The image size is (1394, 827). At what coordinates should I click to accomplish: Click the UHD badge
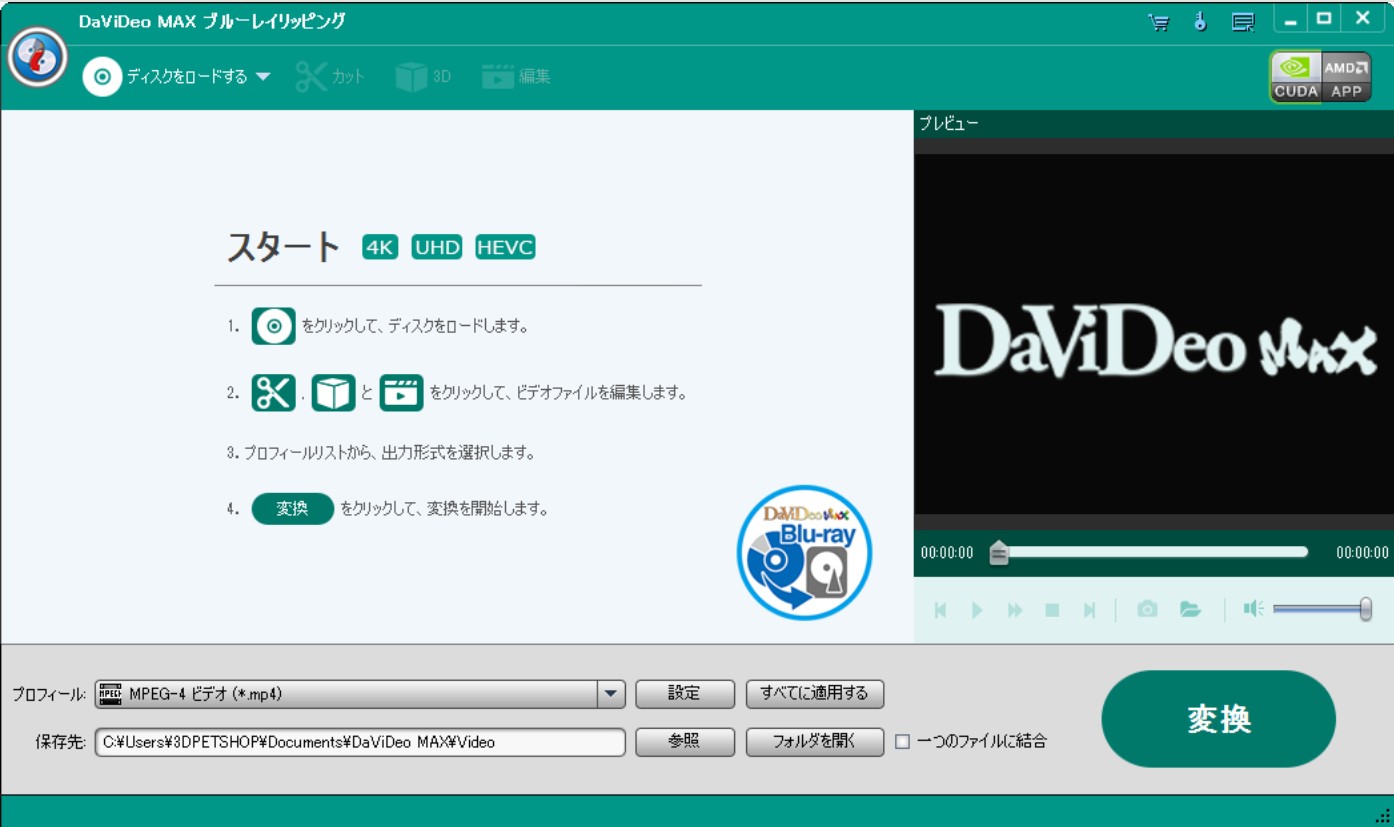[437, 247]
